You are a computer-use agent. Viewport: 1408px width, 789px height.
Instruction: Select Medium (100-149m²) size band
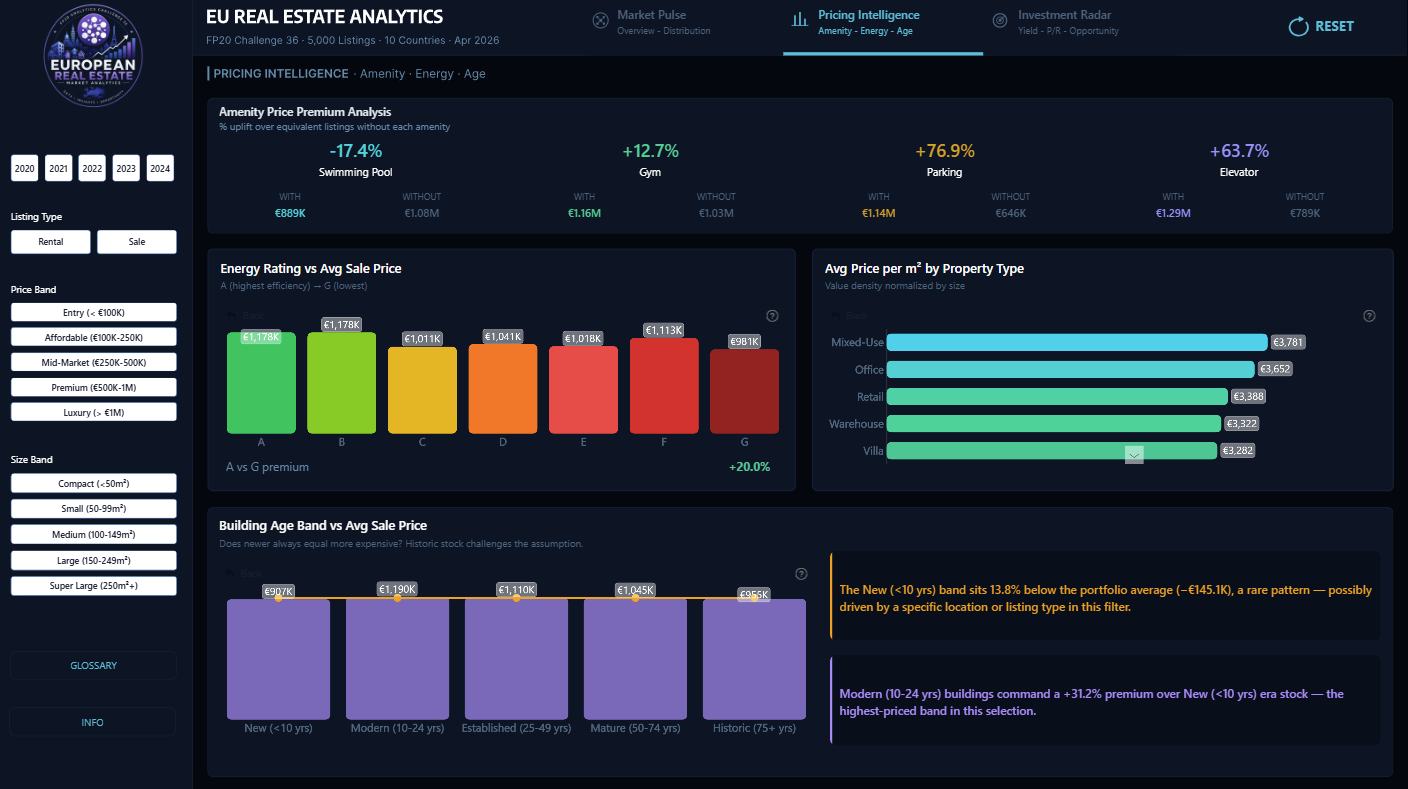pyautogui.click(x=94, y=535)
